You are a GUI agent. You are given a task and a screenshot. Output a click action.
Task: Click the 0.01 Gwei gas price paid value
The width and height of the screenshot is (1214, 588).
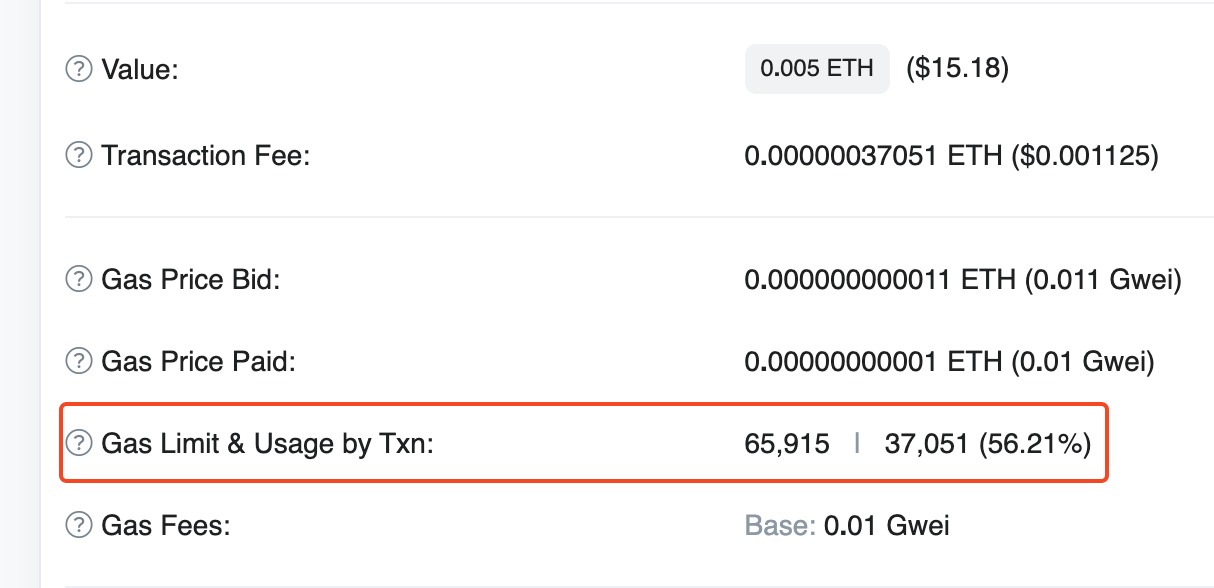point(1082,362)
